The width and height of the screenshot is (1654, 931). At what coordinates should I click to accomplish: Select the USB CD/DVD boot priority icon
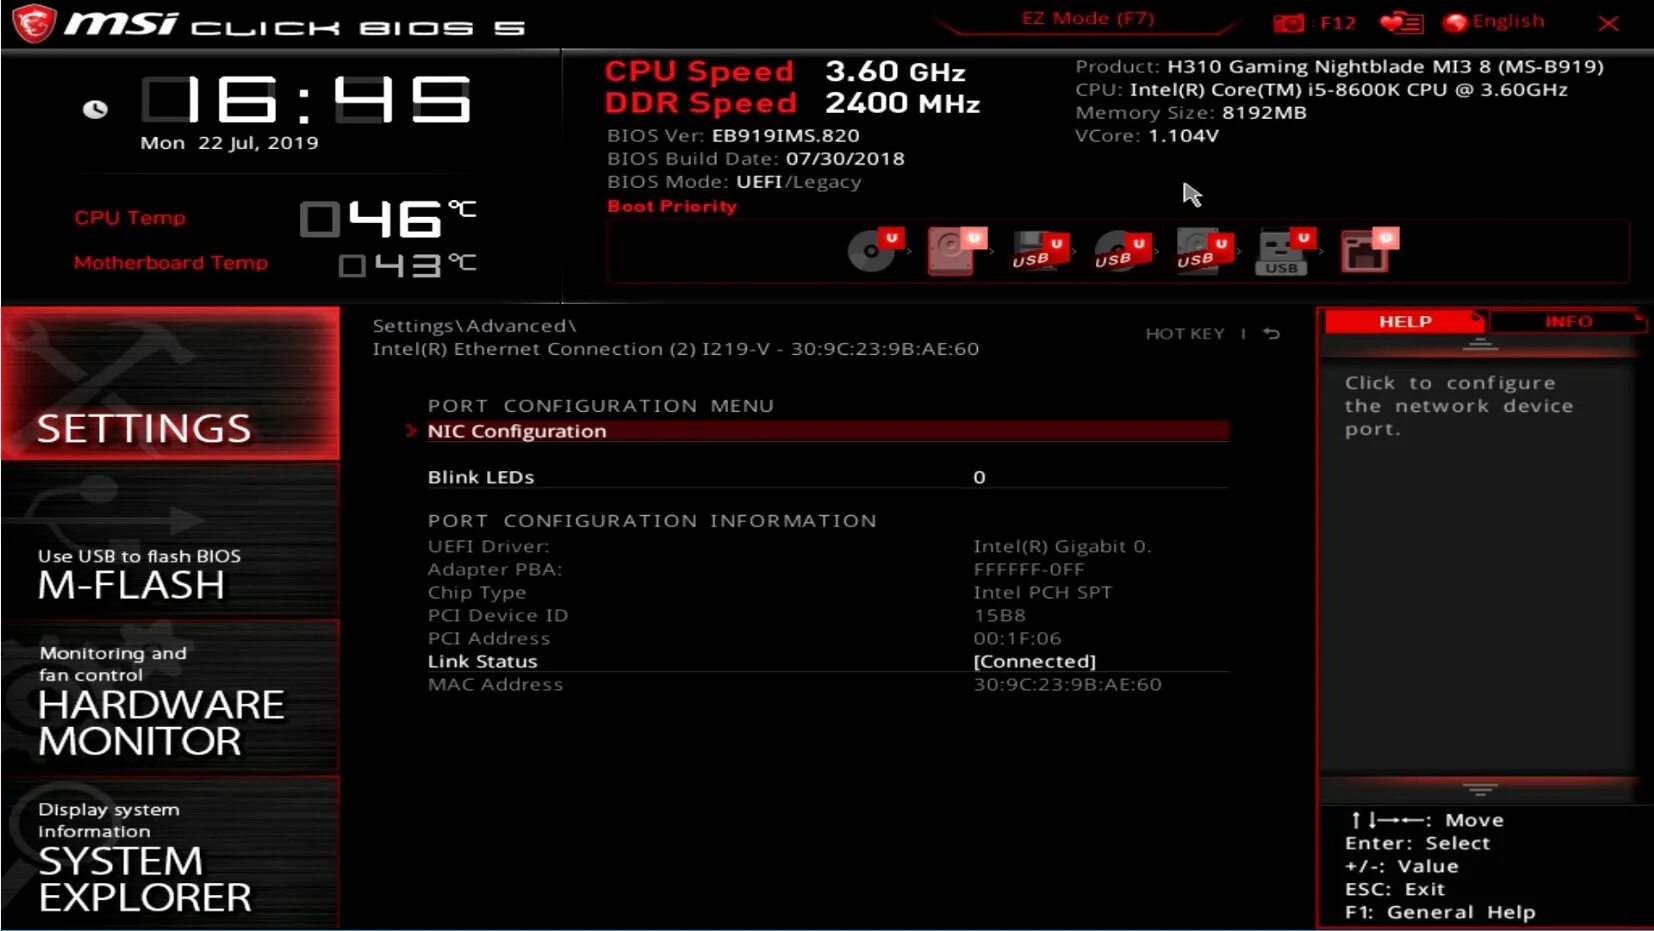pos(1122,251)
